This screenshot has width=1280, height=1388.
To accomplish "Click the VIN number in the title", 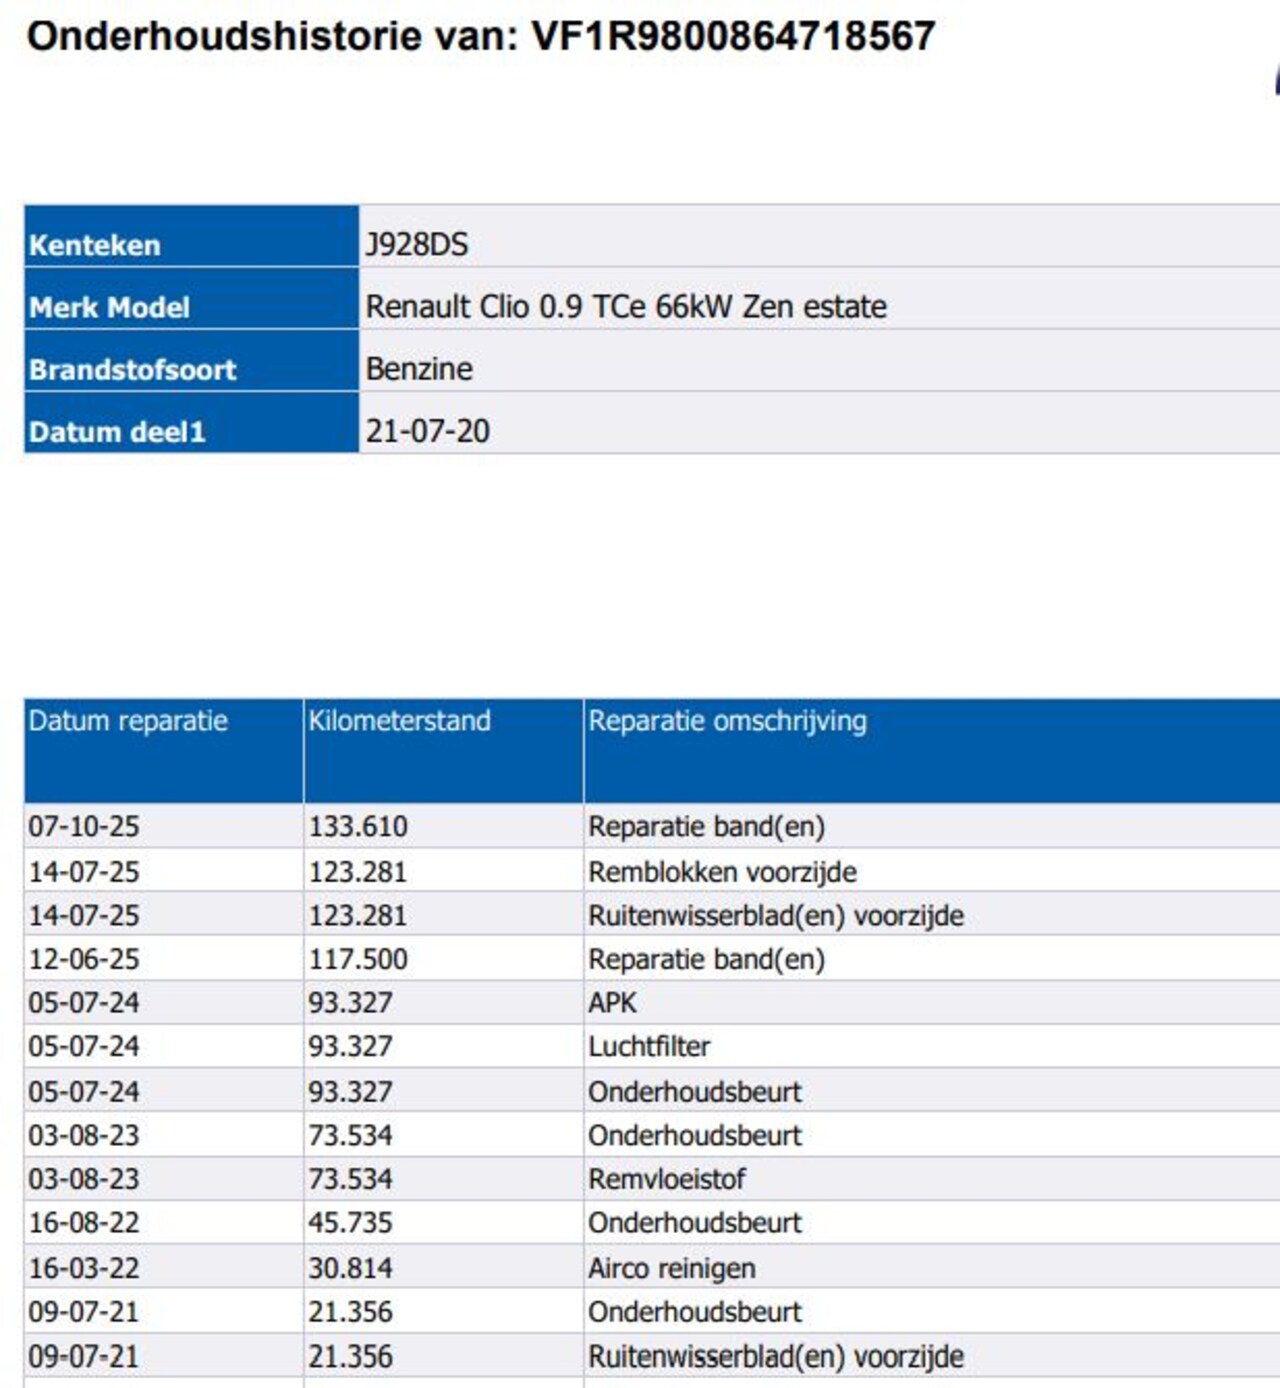I will pos(733,36).
